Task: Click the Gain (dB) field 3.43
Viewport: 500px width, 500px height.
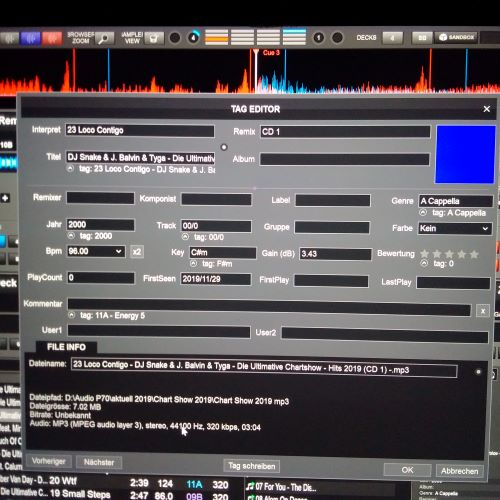Action: 335,254
